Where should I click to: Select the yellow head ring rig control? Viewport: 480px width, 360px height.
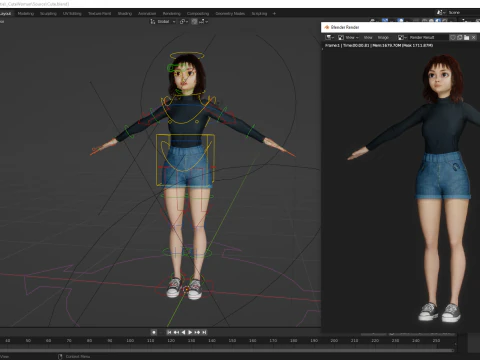[x=186, y=55]
